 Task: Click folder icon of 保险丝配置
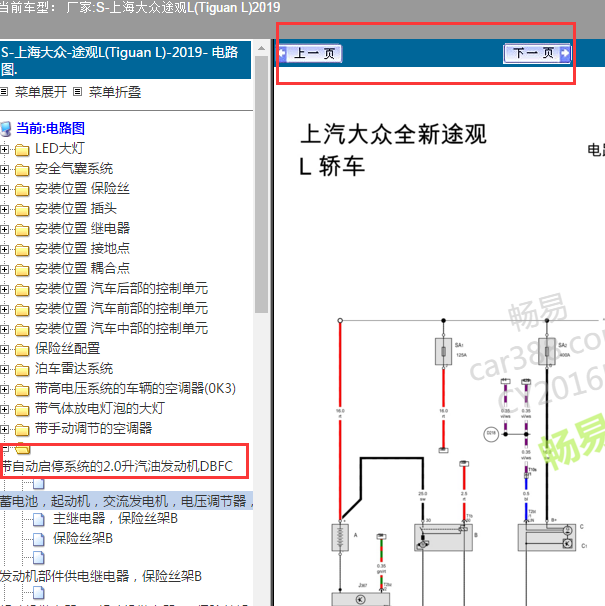pyautogui.click(x=22, y=350)
